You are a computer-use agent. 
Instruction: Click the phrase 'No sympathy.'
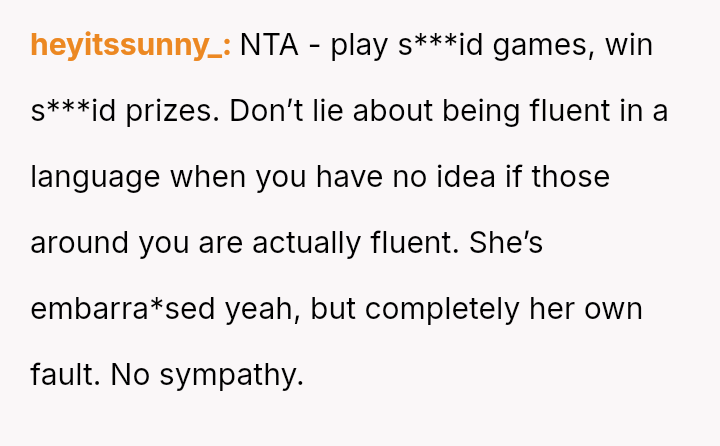(206, 375)
